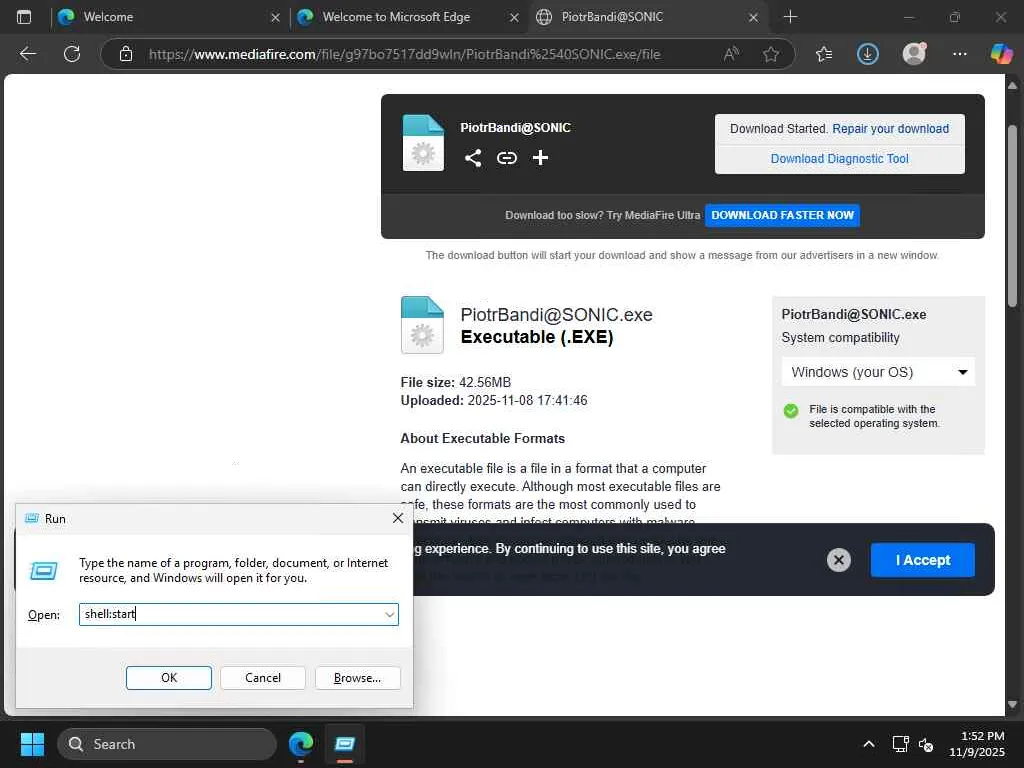1024x768 pixels.
Task: Open Download Diagnostic Tool link
Action: click(839, 159)
